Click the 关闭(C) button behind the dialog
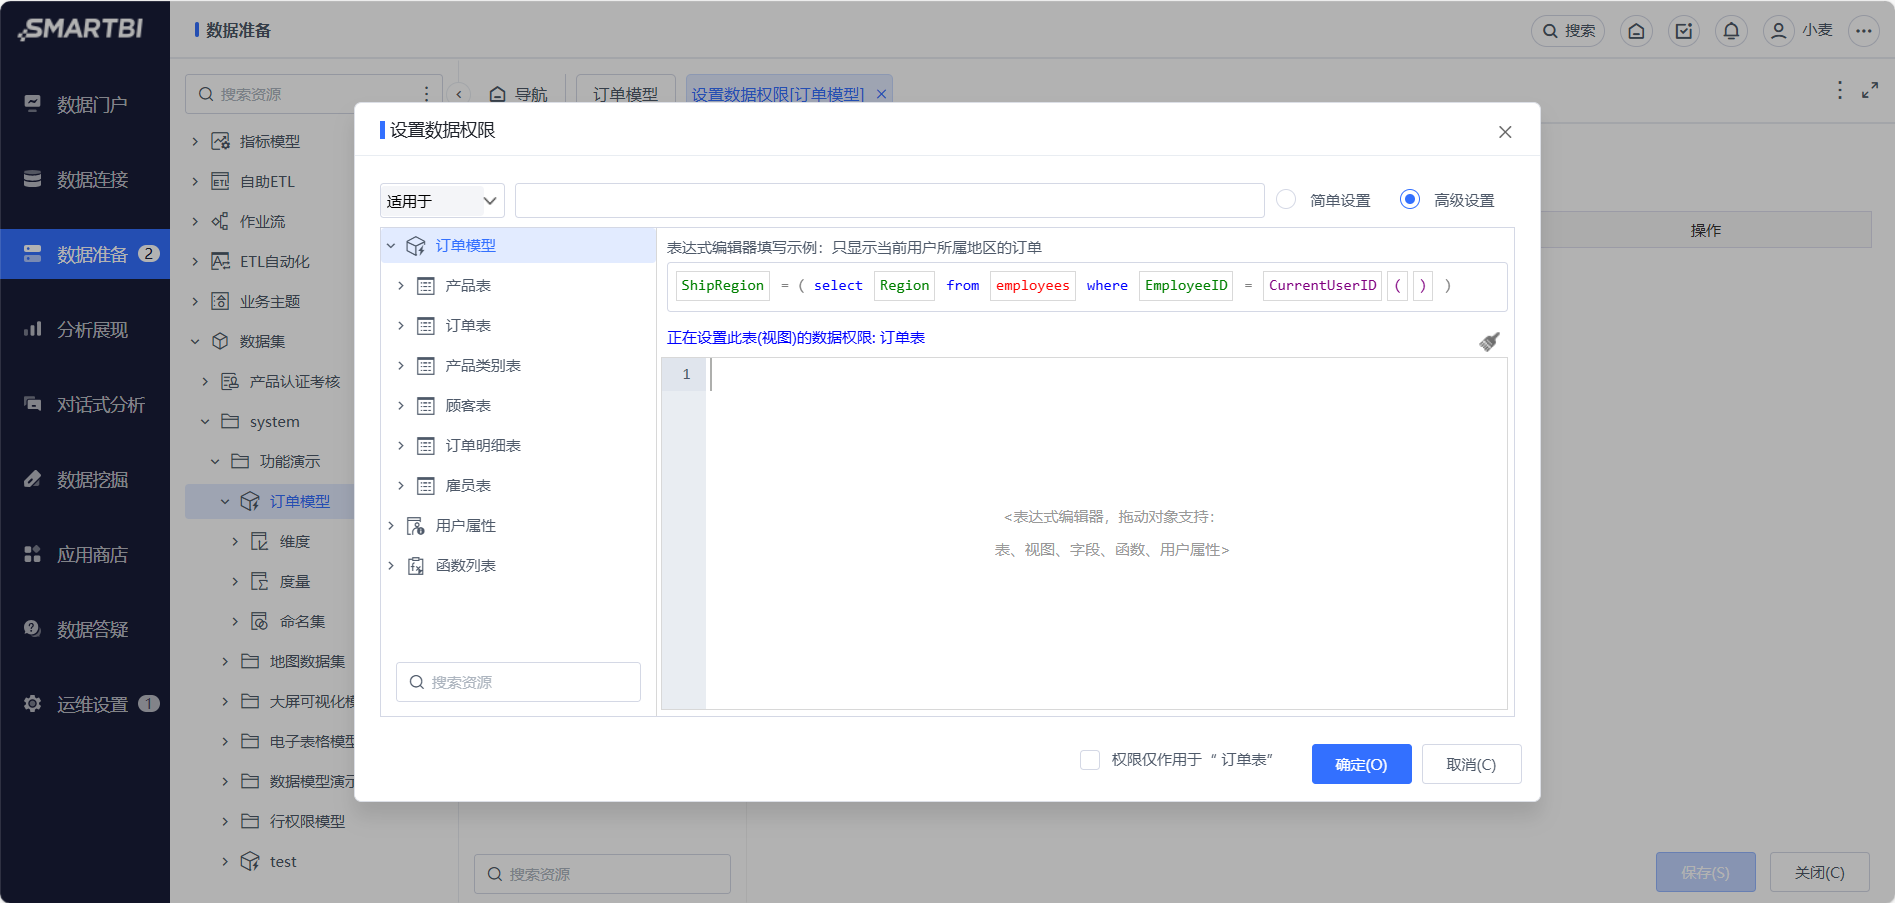This screenshot has height=903, width=1895. tap(1819, 872)
